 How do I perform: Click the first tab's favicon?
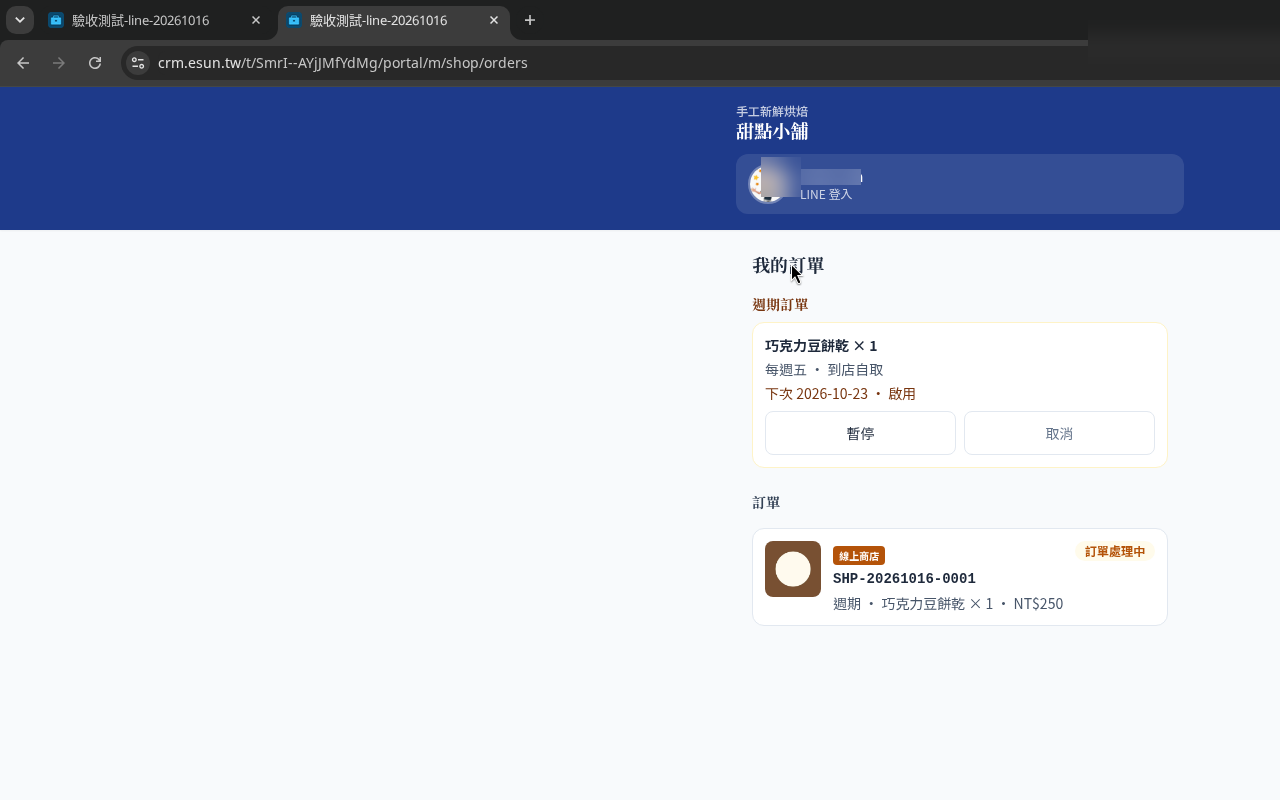(x=56, y=20)
